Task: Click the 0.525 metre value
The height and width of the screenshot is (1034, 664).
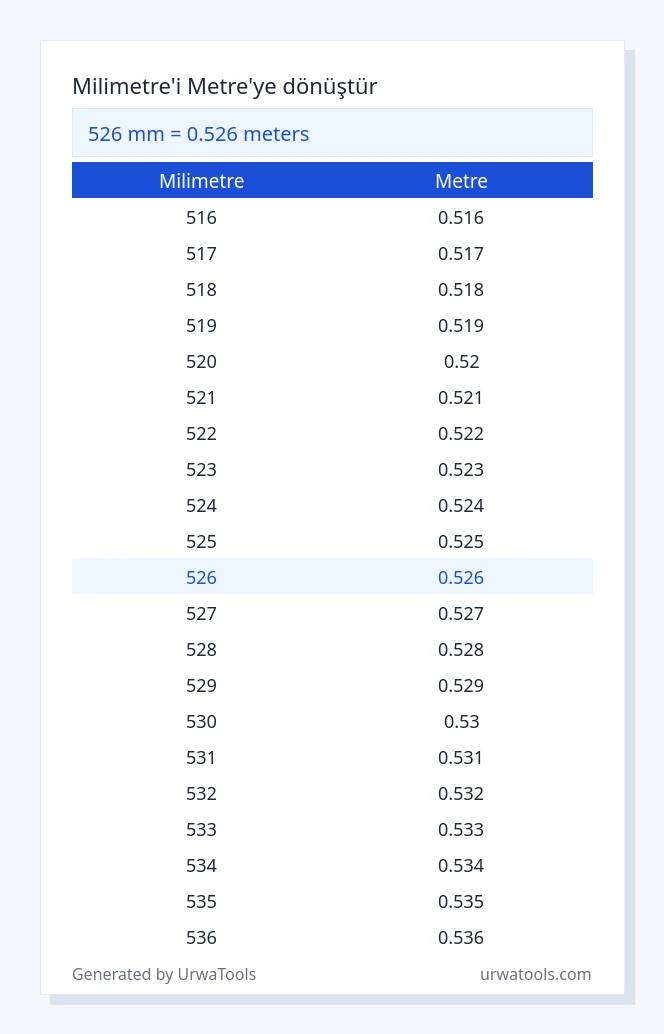Action: click(461, 541)
